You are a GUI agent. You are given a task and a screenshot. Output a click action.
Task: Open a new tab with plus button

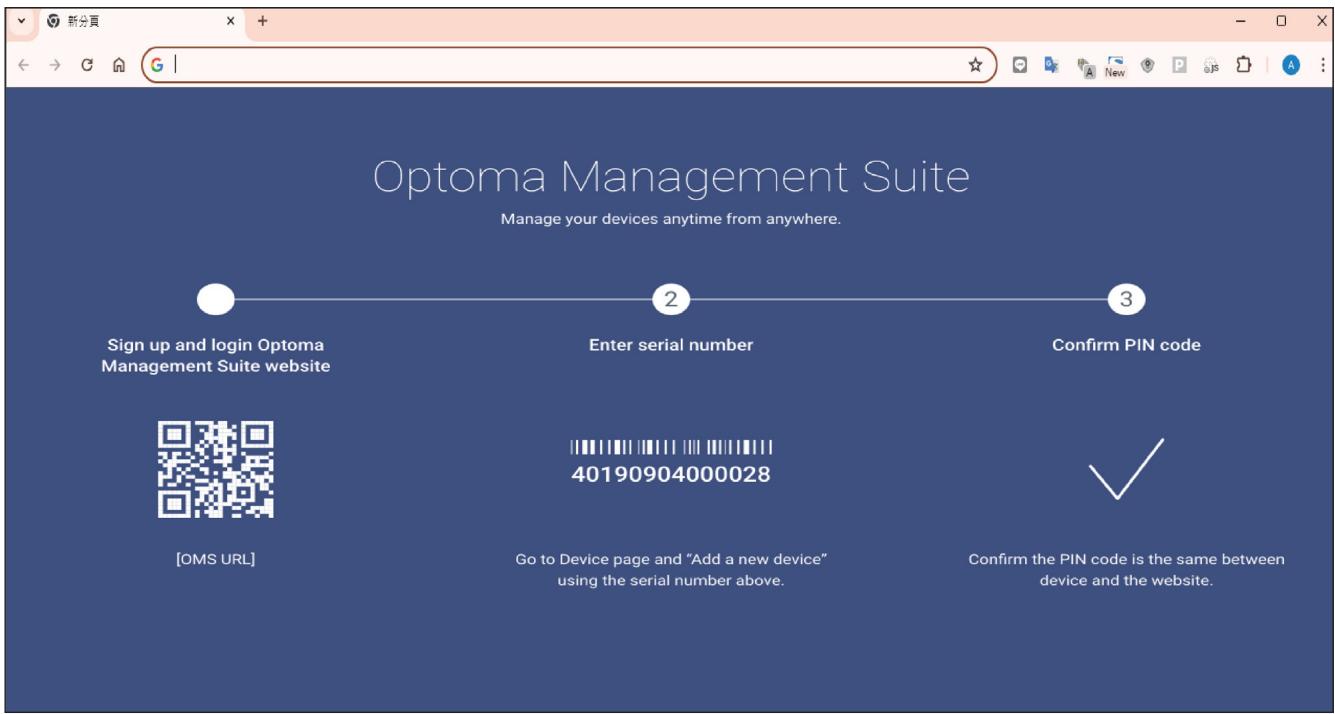[x=264, y=20]
